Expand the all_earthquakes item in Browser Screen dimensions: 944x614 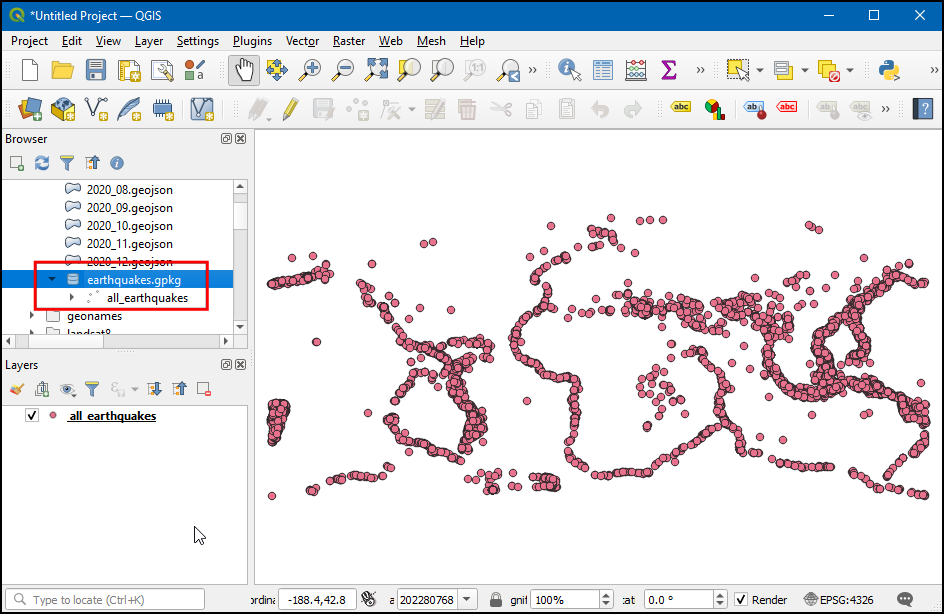[x=71, y=298]
